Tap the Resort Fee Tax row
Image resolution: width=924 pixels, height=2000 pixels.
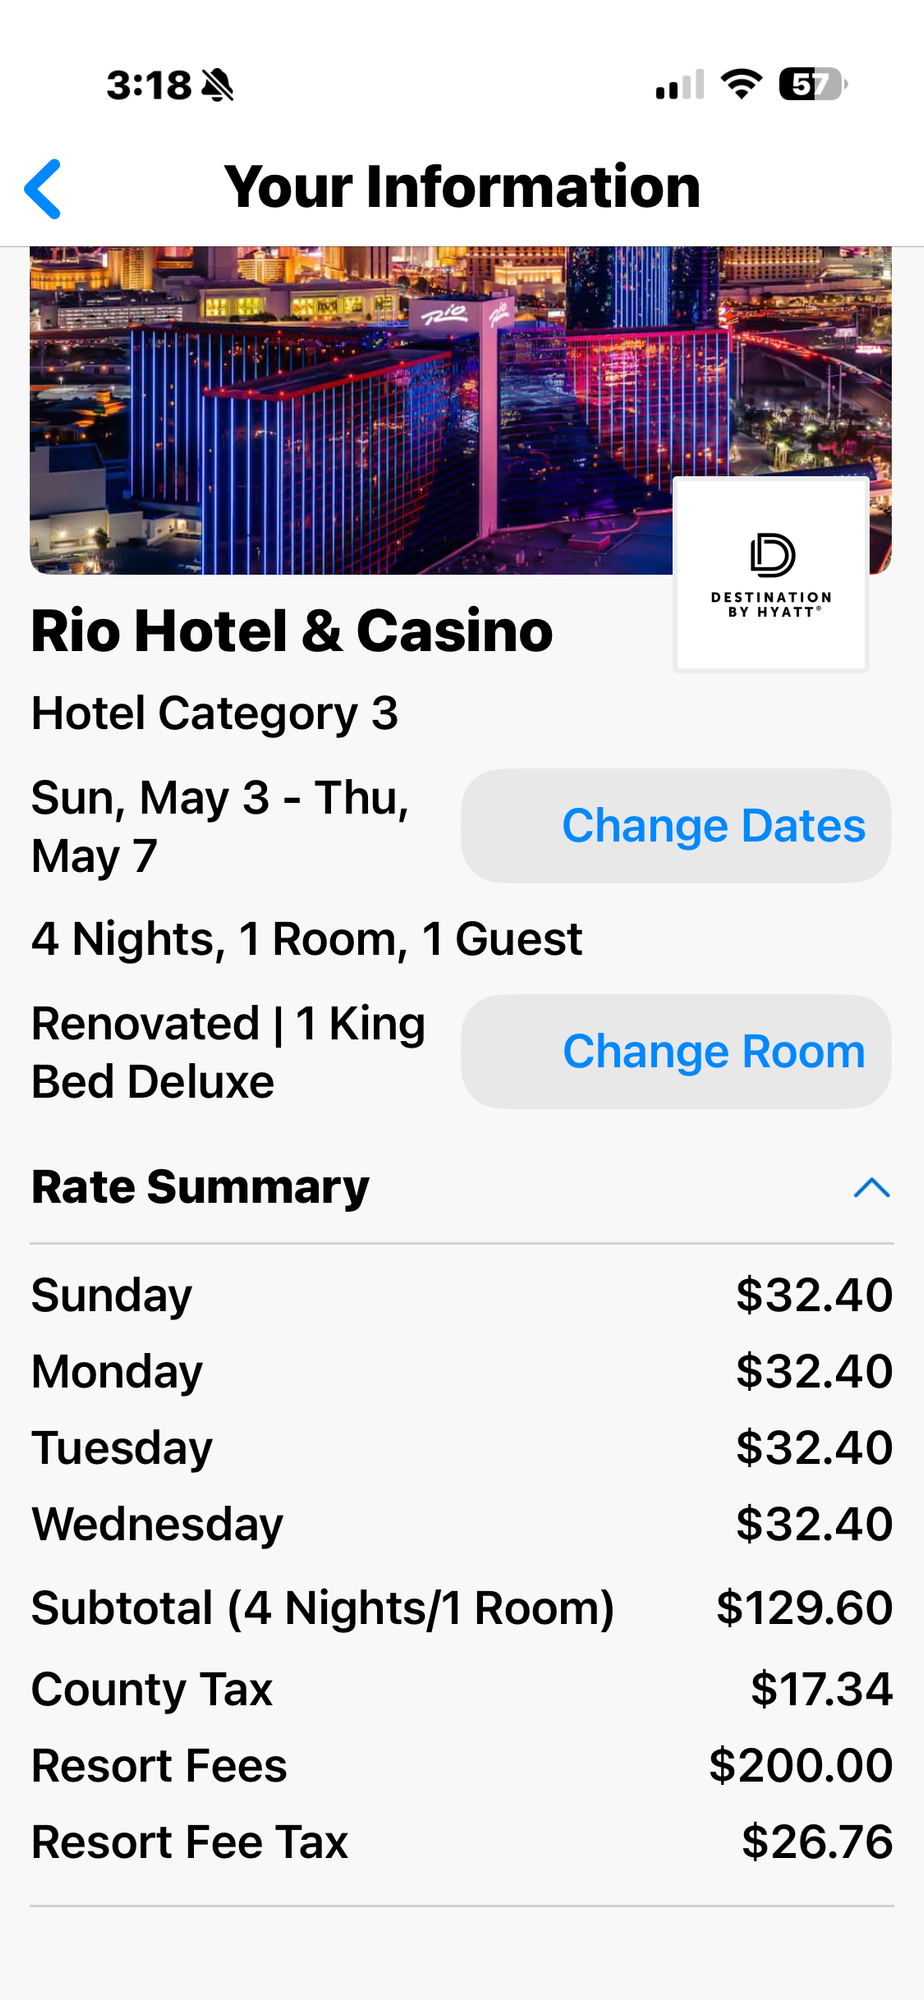tap(462, 1842)
